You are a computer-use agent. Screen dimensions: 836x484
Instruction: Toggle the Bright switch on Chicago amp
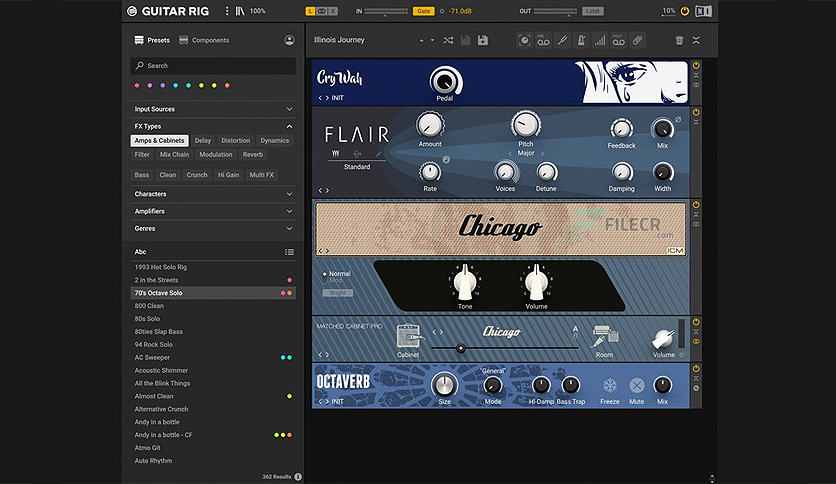coord(337,293)
